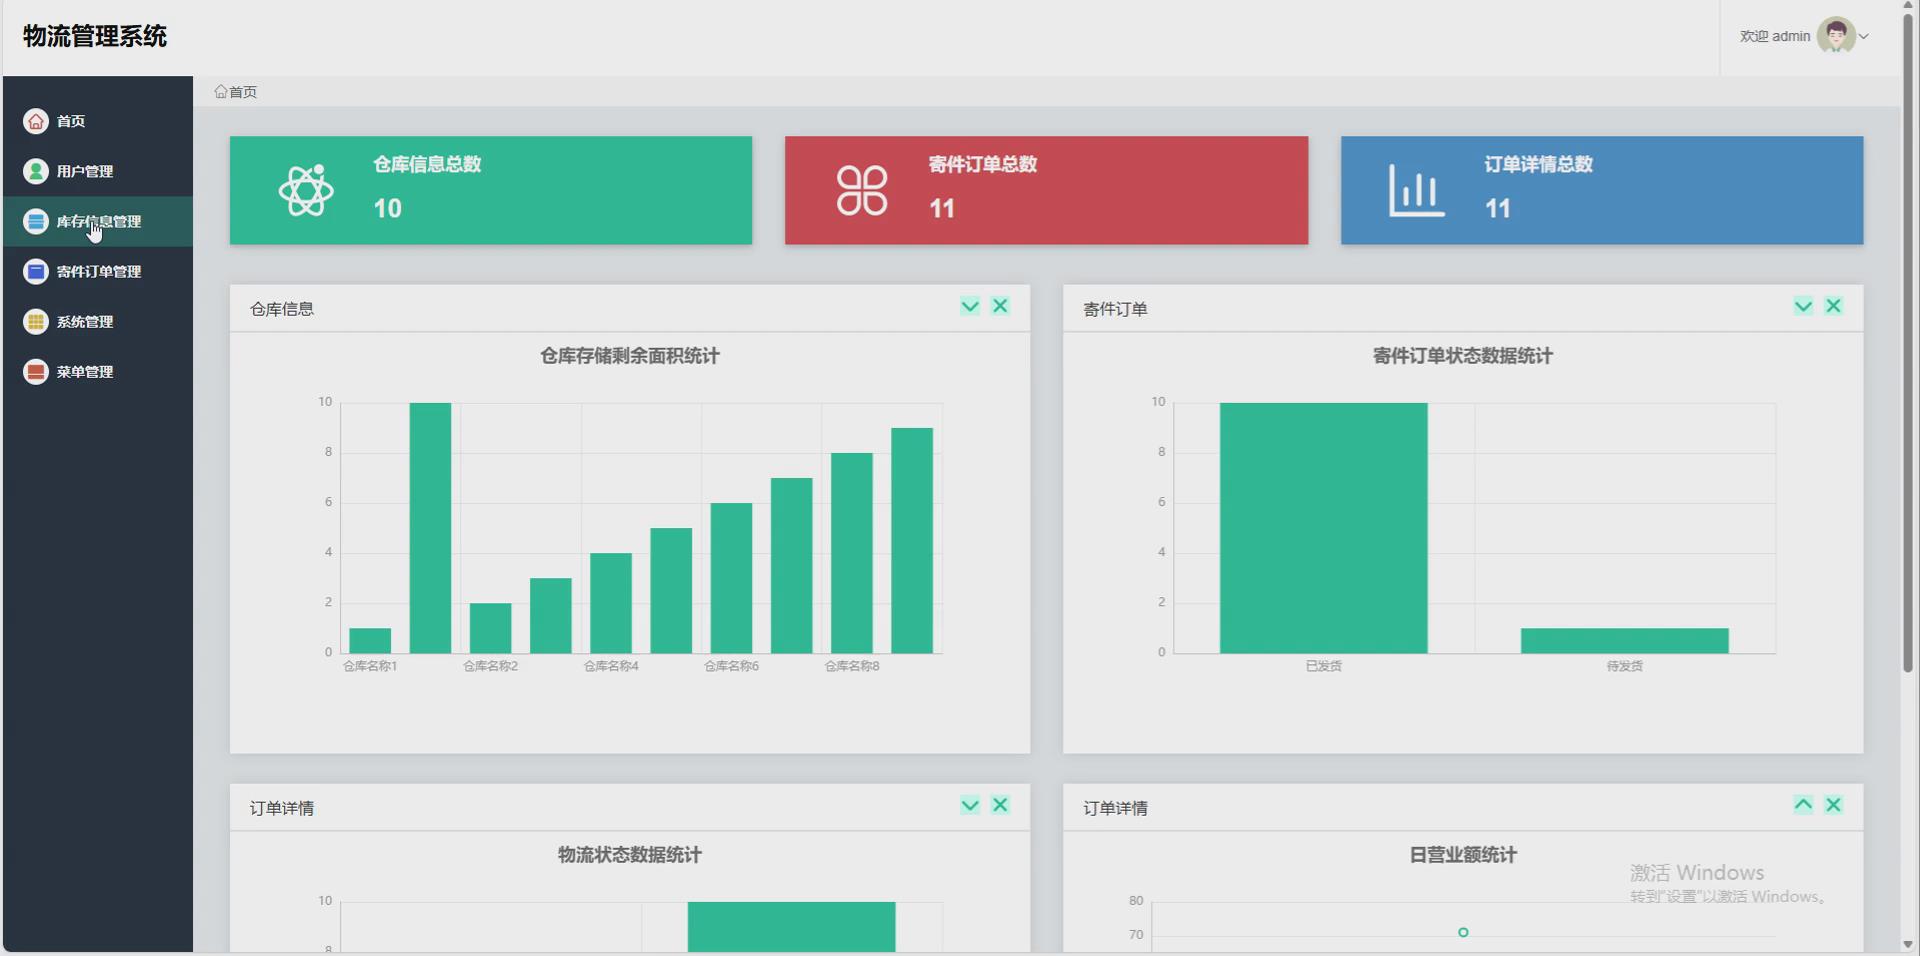Switch to 寄件订单管理 in the sidebar
Viewport: 1920px width, 956px height.
pos(100,271)
